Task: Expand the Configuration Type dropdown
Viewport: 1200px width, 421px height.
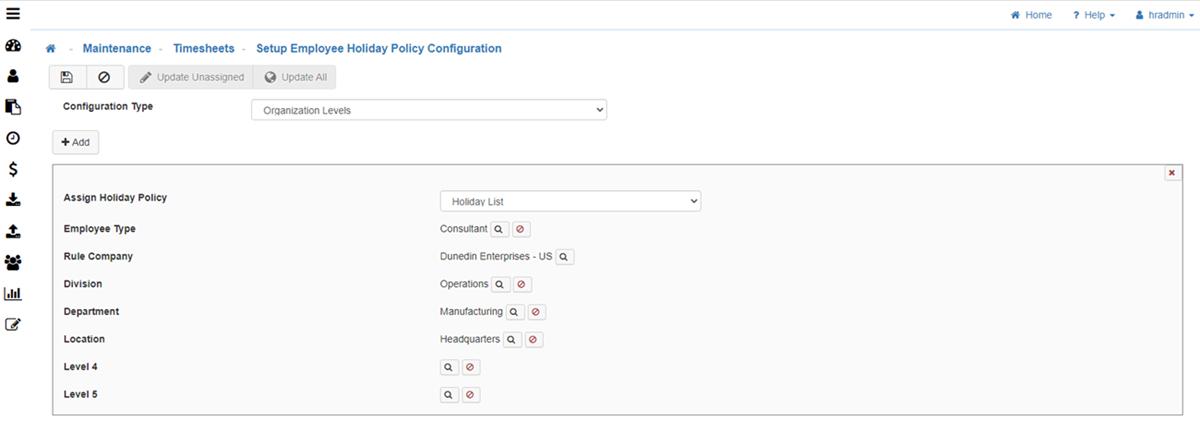Action: pyautogui.click(x=428, y=110)
